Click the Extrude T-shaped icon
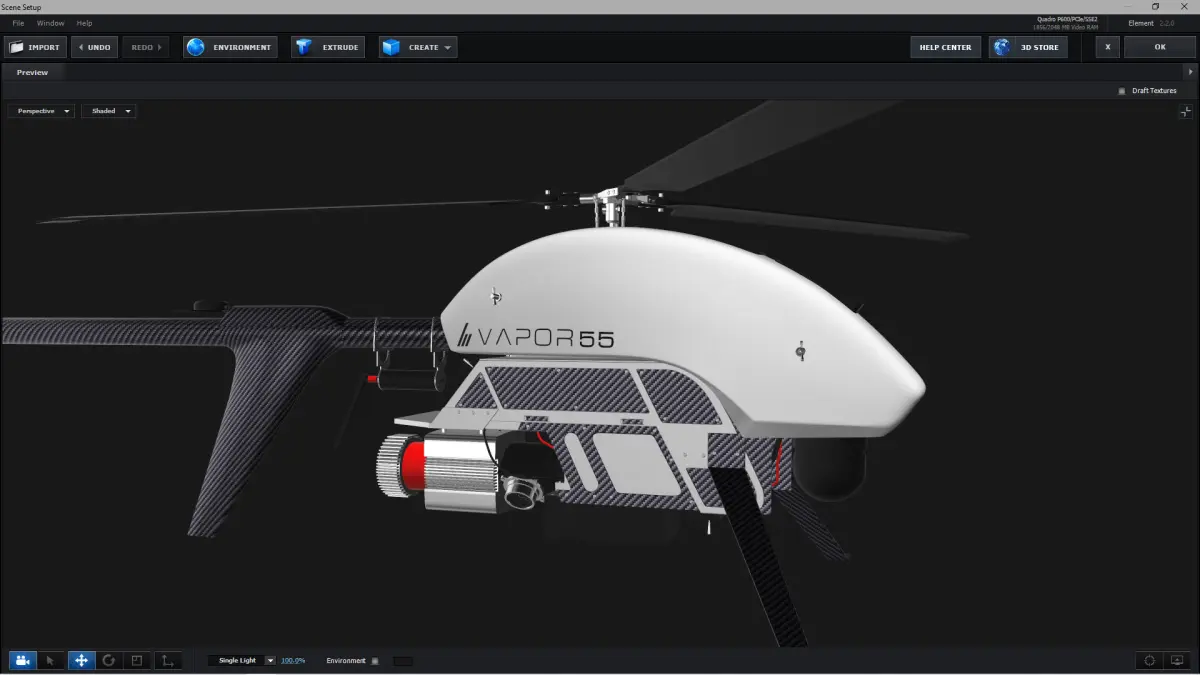The width and height of the screenshot is (1200, 675). pyautogui.click(x=304, y=47)
